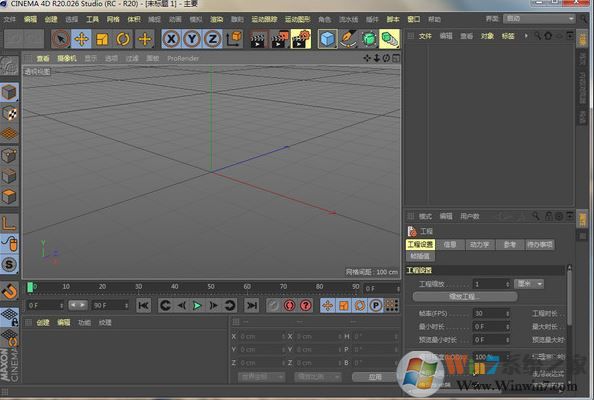594x400 pixels.
Task: Go to end of animation
Action: point(252,305)
